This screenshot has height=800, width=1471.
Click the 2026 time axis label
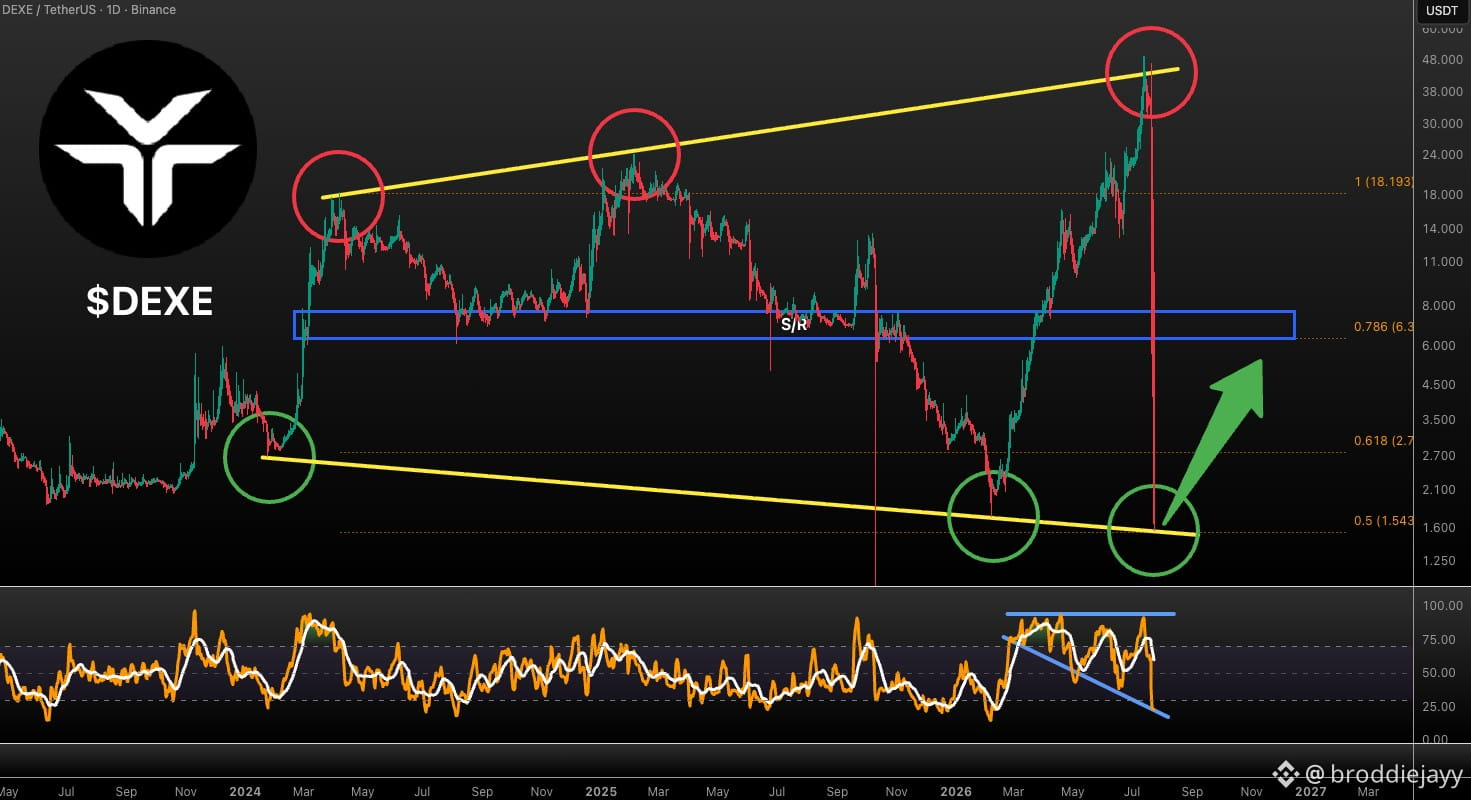tap(958, 791)
